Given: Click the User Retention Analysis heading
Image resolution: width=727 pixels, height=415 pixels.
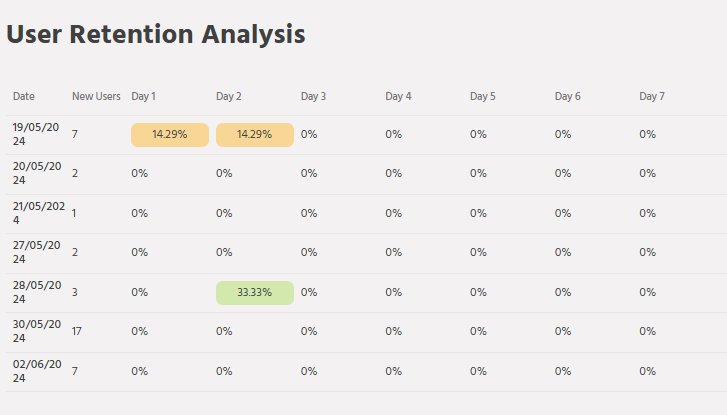Looking at the screenshot, I should (x=156, y=34).
